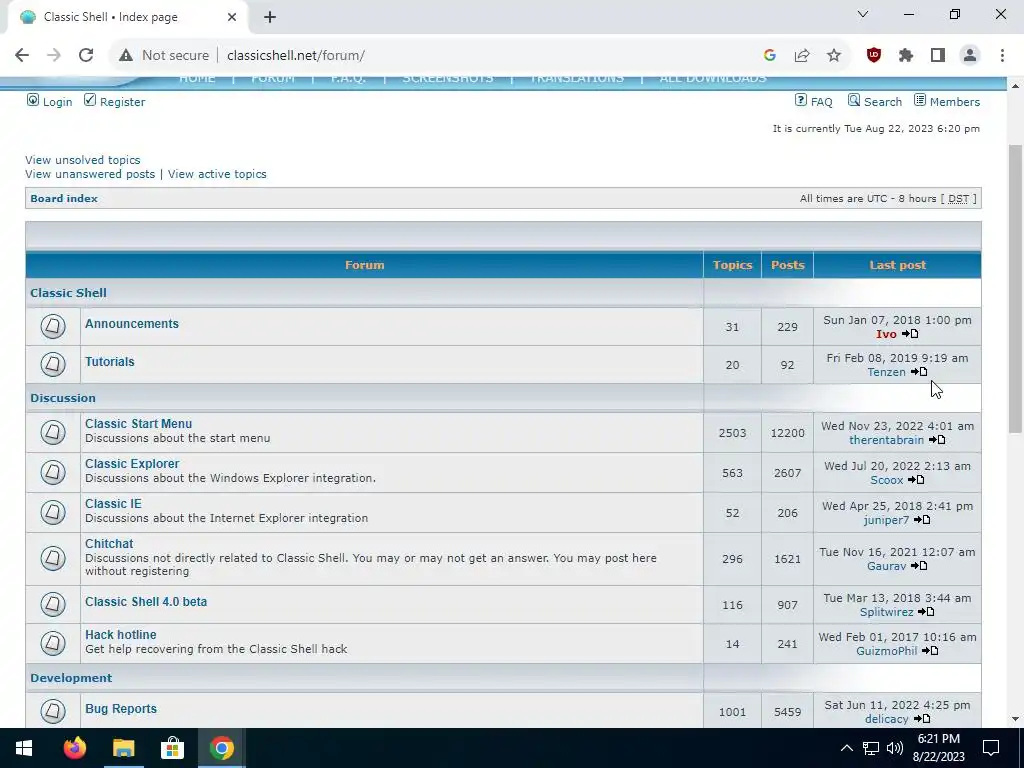Open the Development category heading
This screenshot has width=1024, height=768.
pyautogui.click(x=71, y=678)
